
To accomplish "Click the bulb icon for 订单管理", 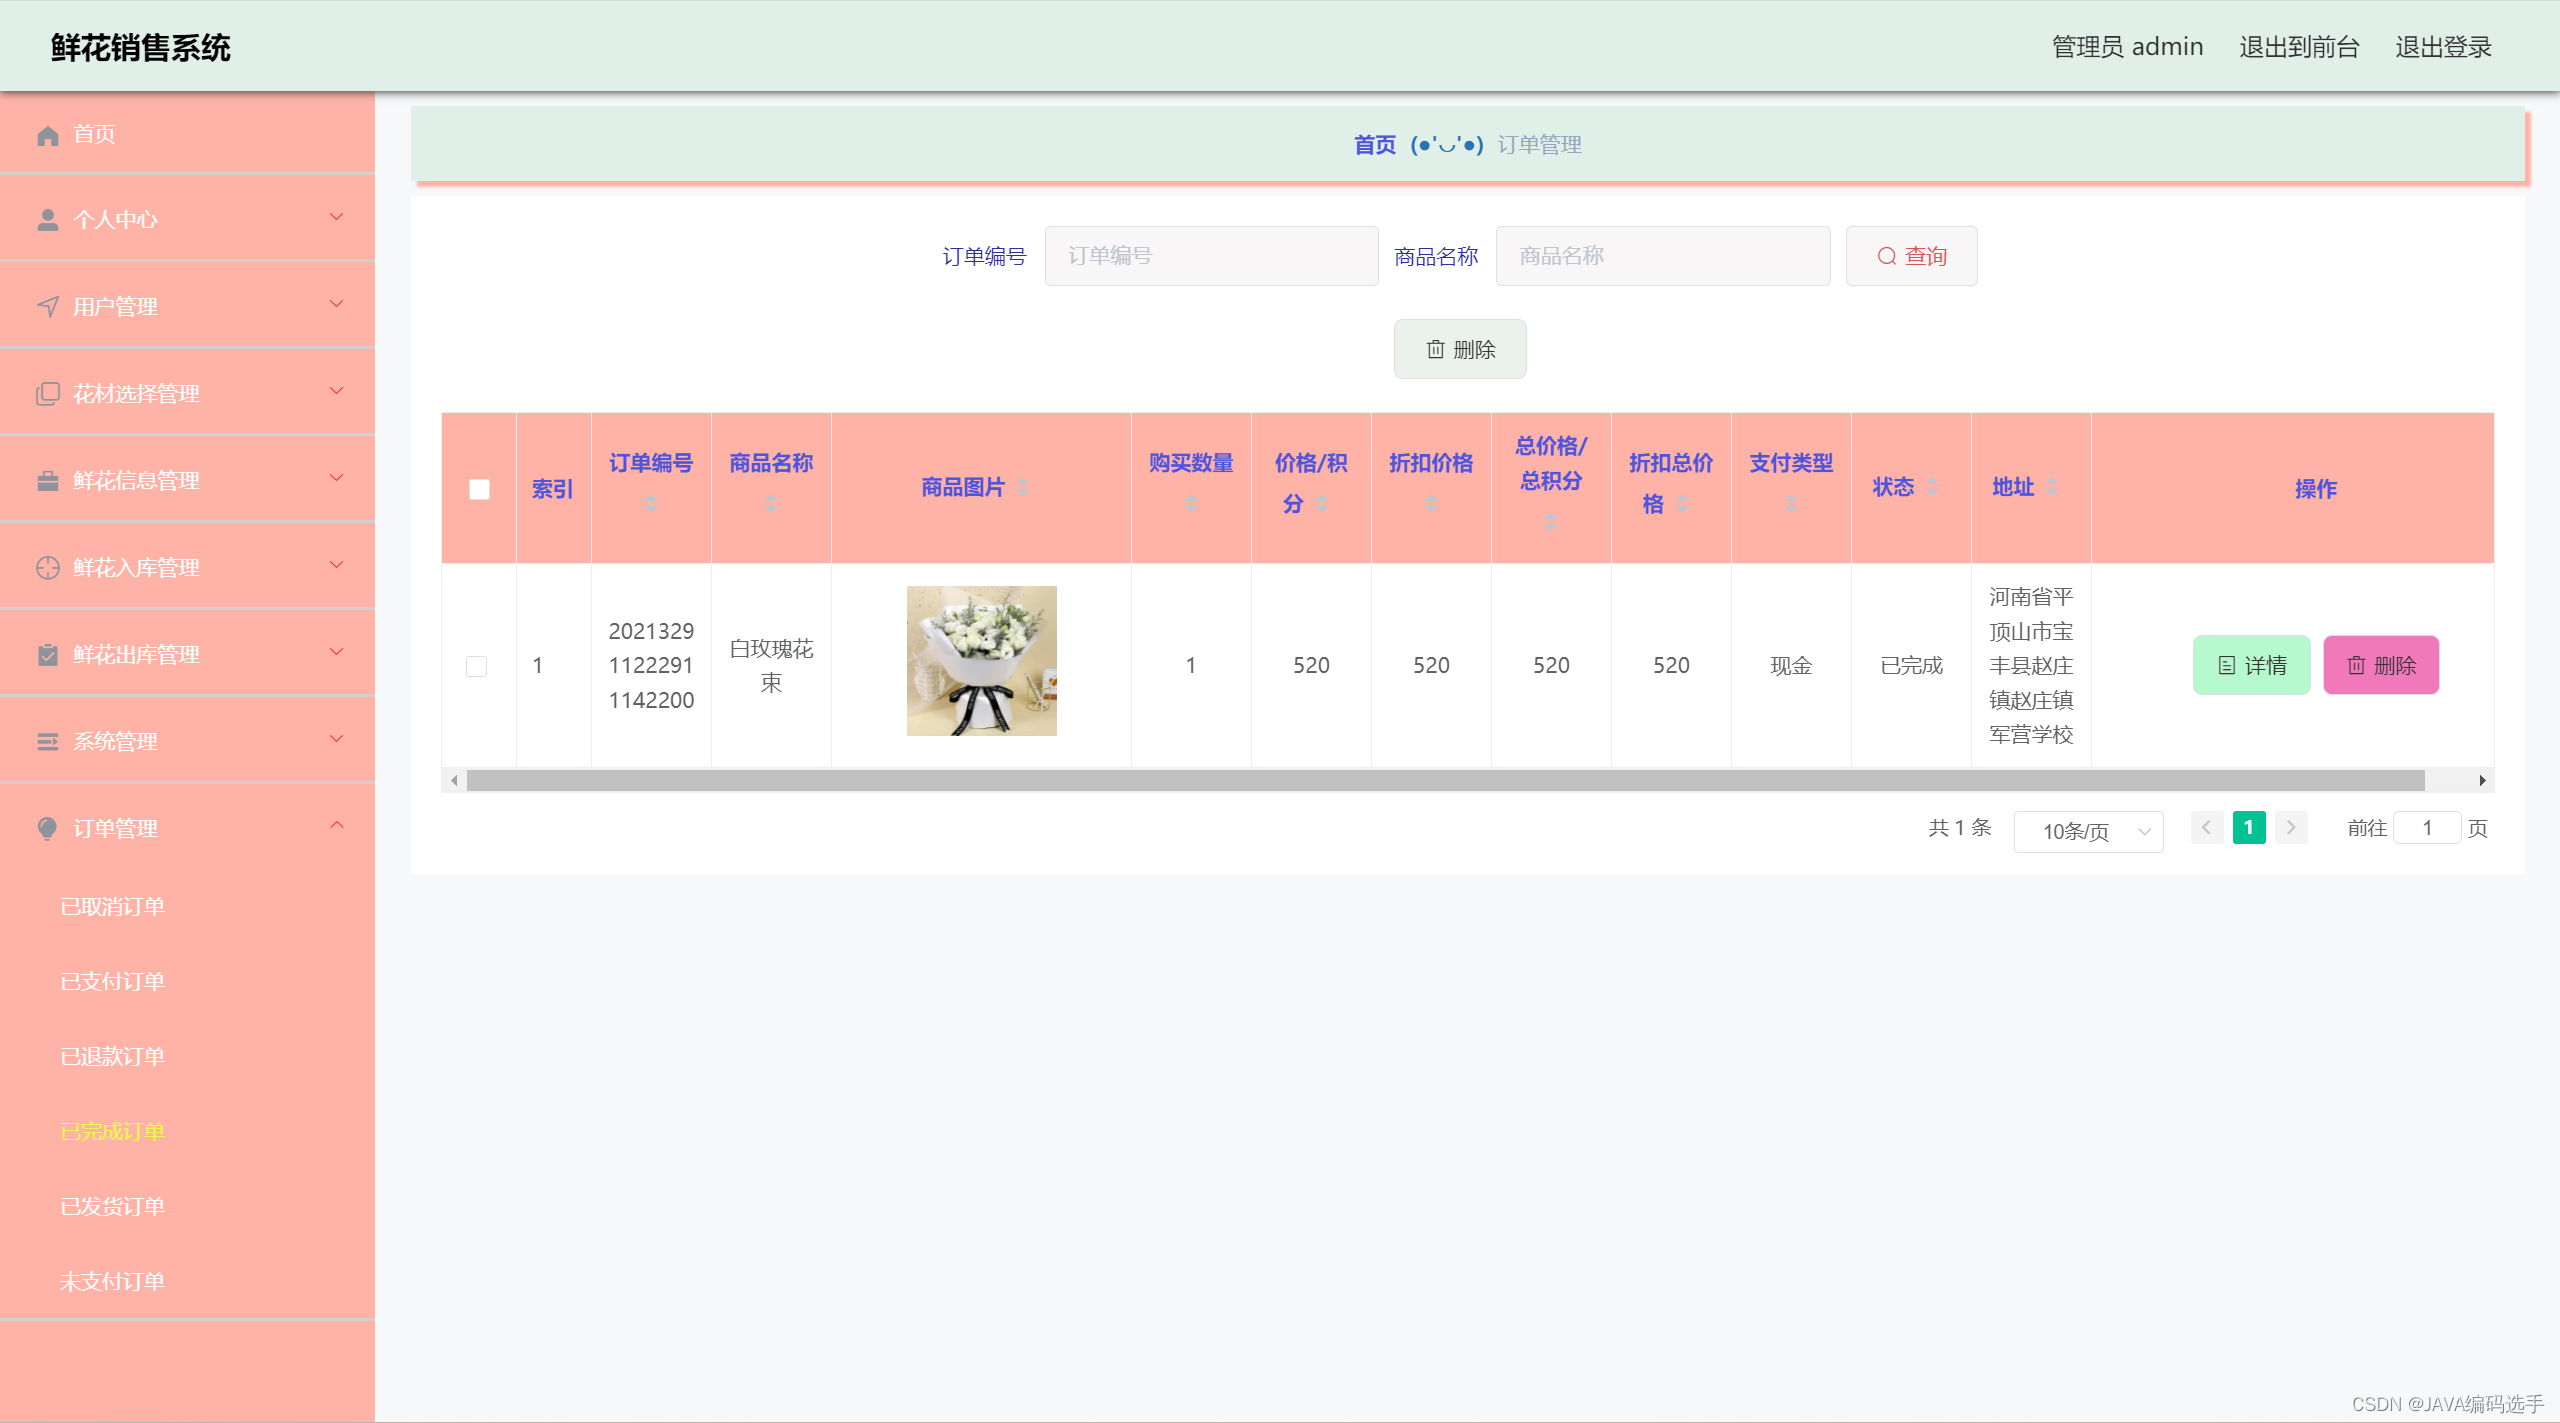I will (x=48, y=829).
